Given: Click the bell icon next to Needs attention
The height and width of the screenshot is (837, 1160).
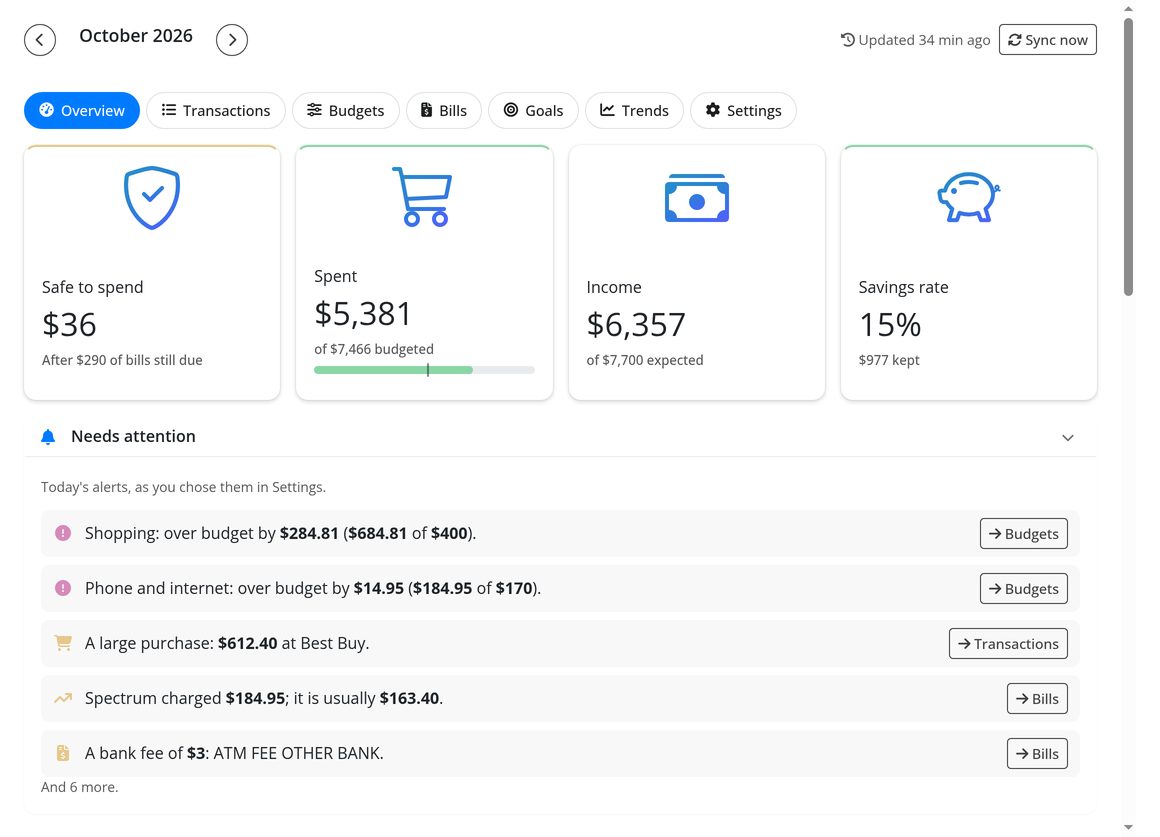Looking at the screenshot, I should click(x=48, y=437).
